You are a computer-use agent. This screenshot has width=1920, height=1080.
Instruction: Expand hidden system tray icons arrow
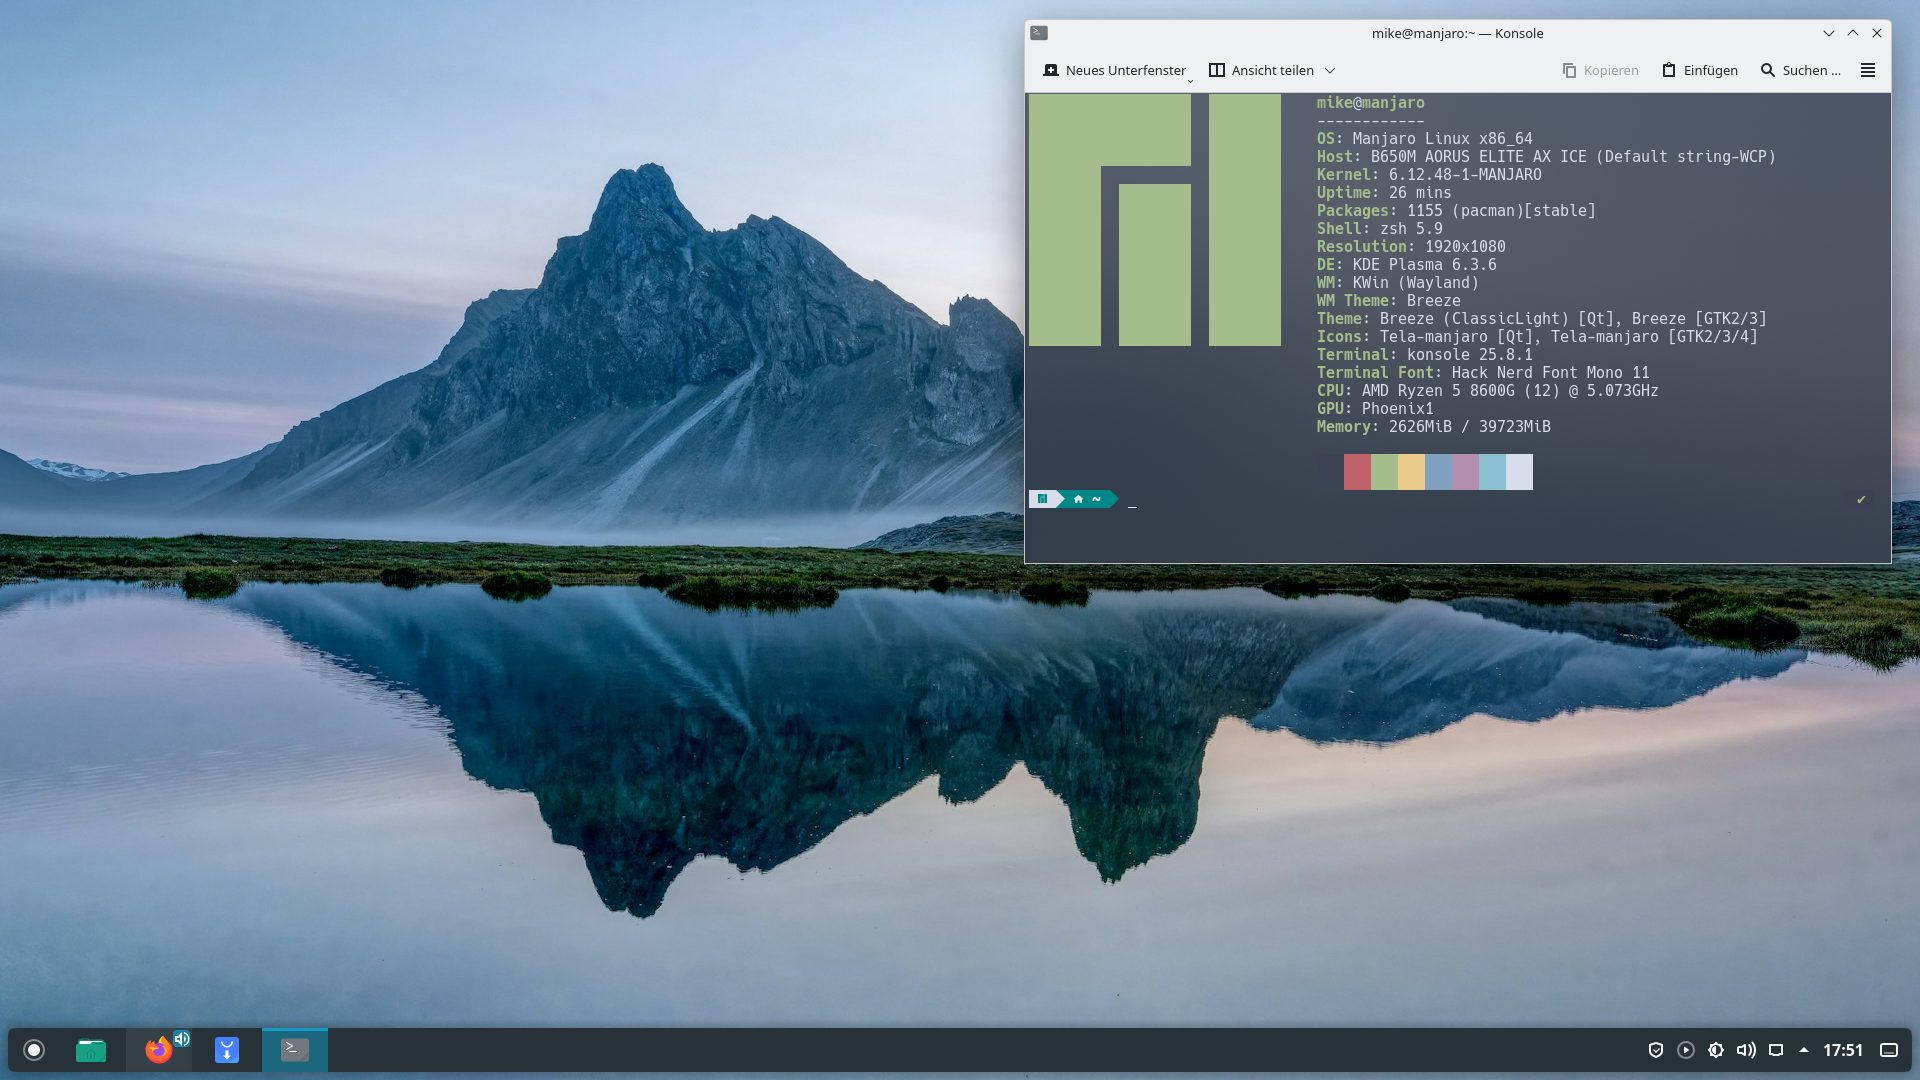1804,1050
